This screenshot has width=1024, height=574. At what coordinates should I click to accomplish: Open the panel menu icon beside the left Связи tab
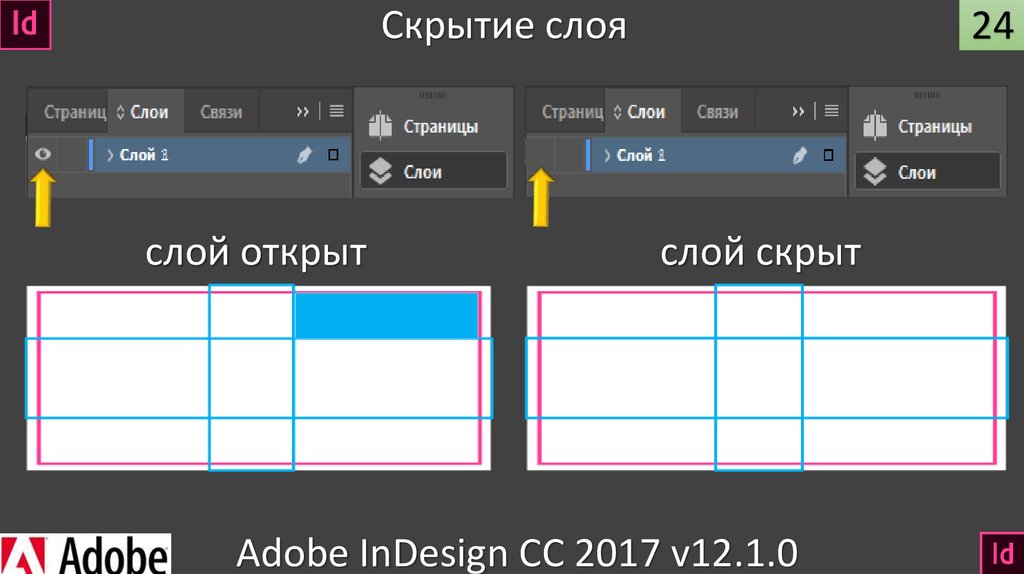tap(336, 111)
